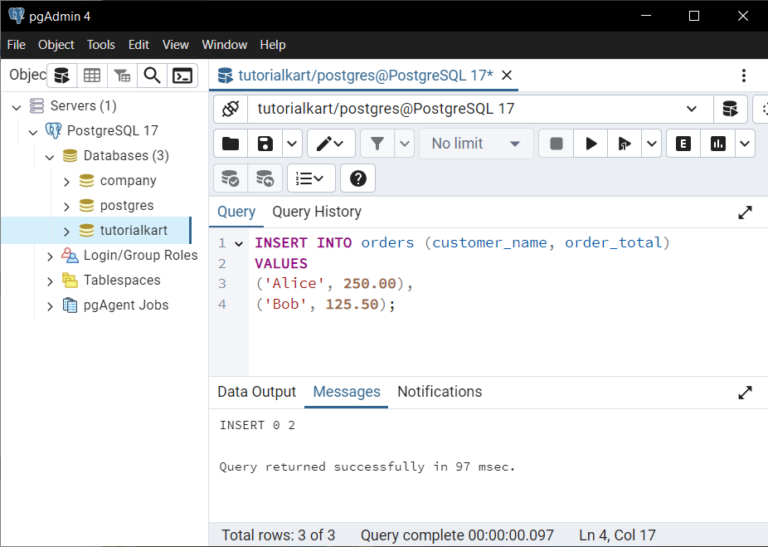Viewport: 768px width, 547px height.
Task: Click the connection status plug icon
Action: (231, 109)
